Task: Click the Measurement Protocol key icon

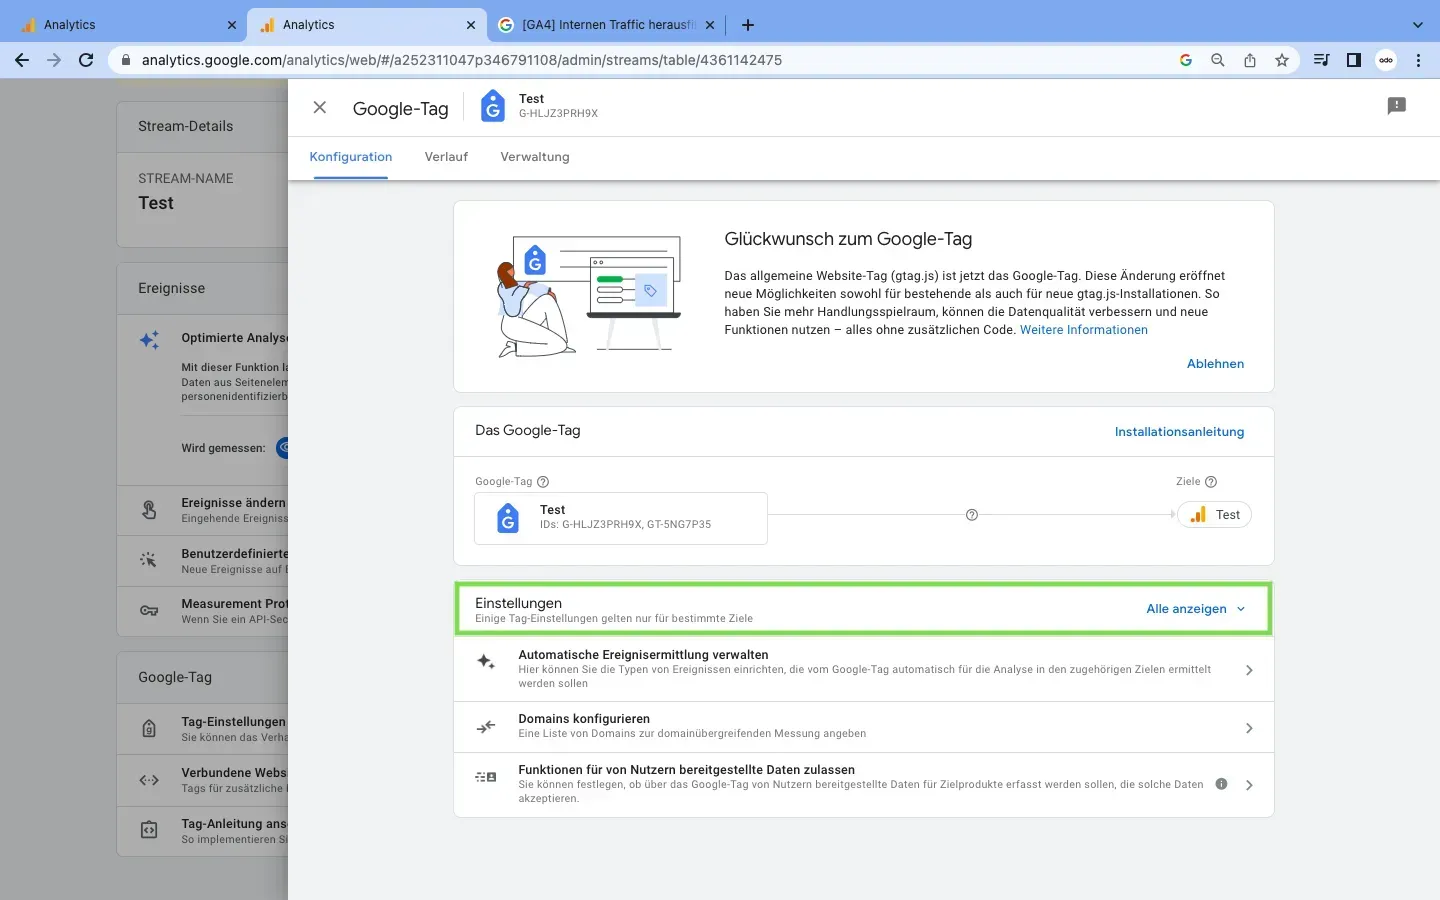Action: click(149, 611)
